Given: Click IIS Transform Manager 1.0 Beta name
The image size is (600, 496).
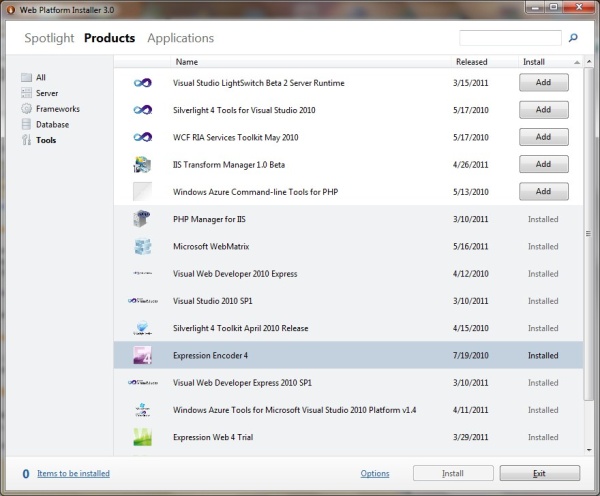Looking at the screenshot, I should pyautogui.click(x=229, y=165).
